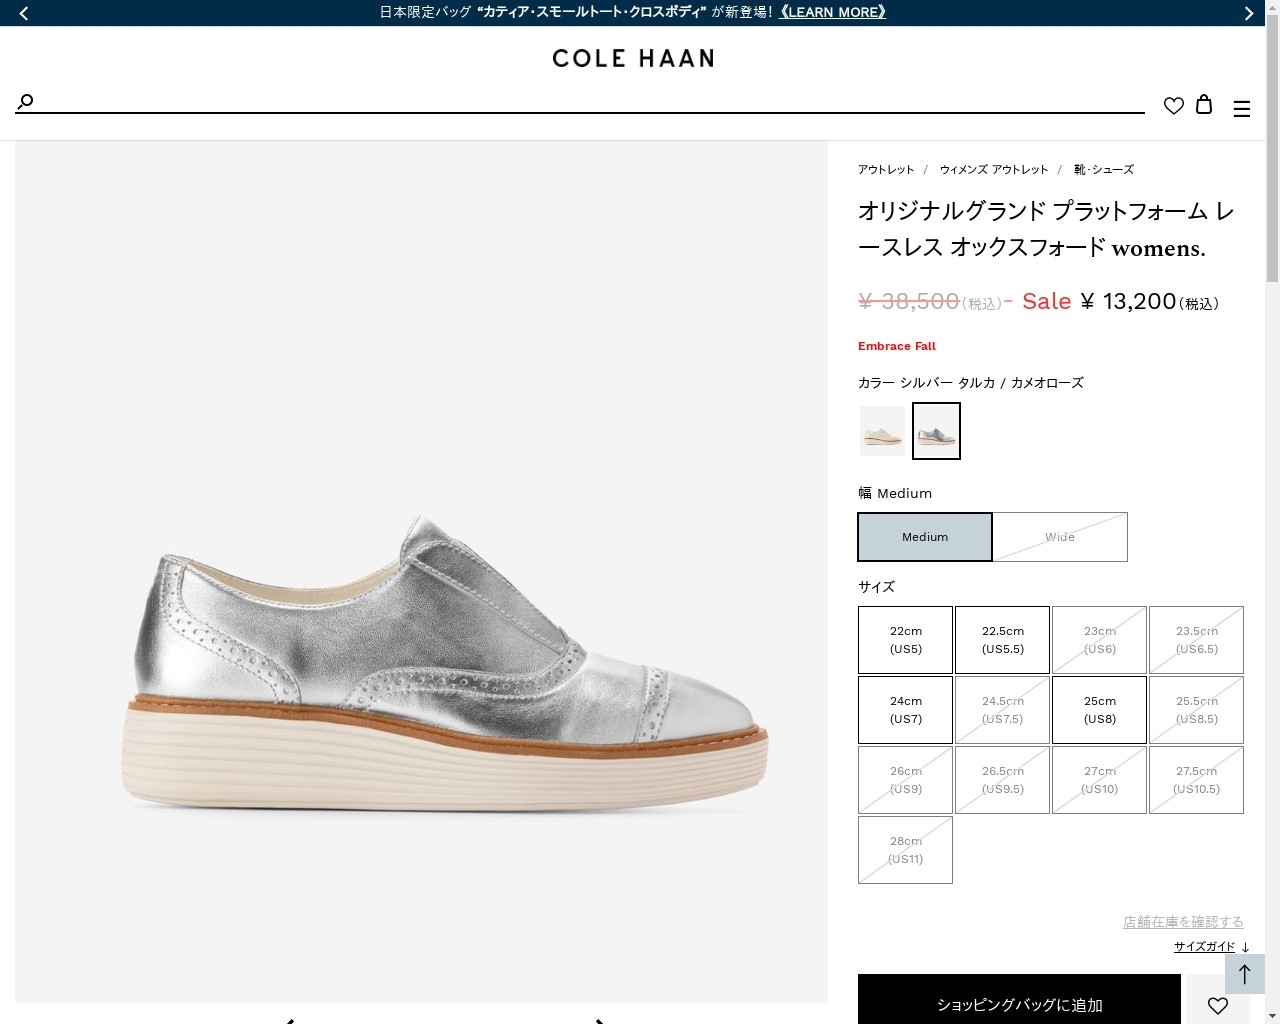Select size 22cm (US5)
The height and width of the screenshot is (1024, 1280).
click(906, 640)
